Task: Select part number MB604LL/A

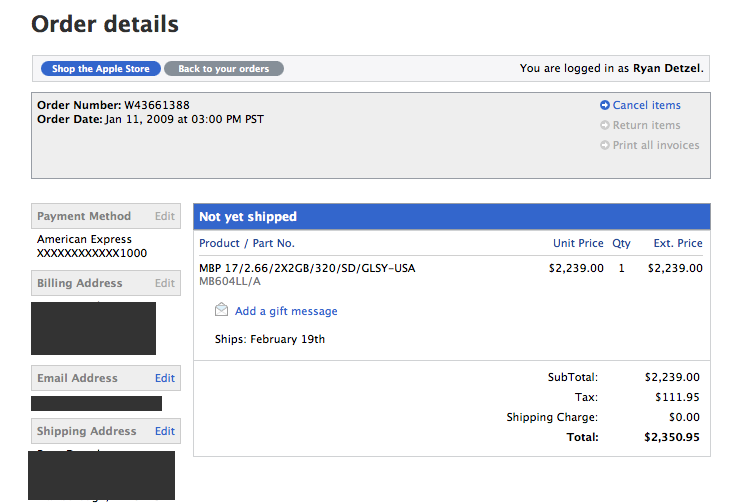Action: click(230, 281)
